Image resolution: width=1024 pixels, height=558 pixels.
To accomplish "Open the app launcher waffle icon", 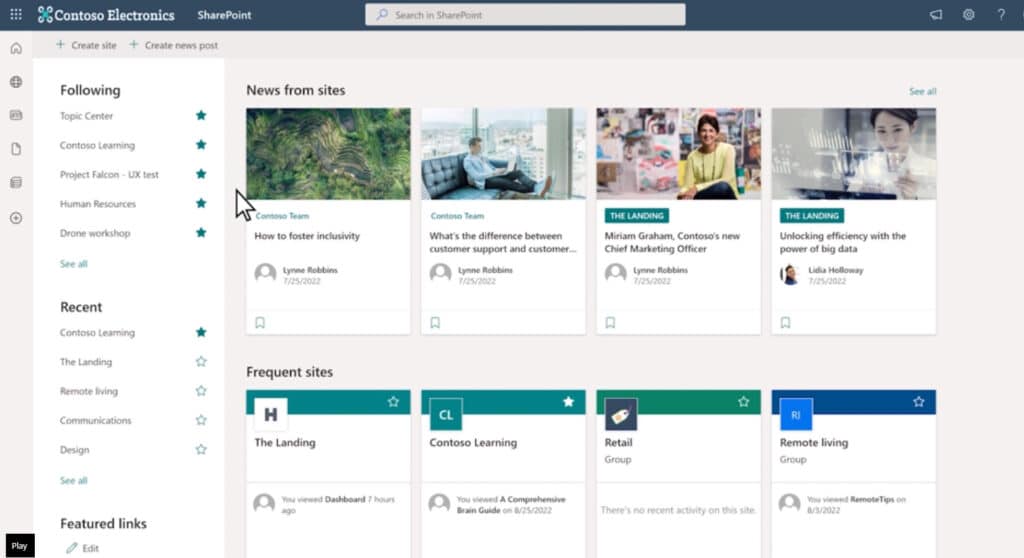I will coord(16,14).
